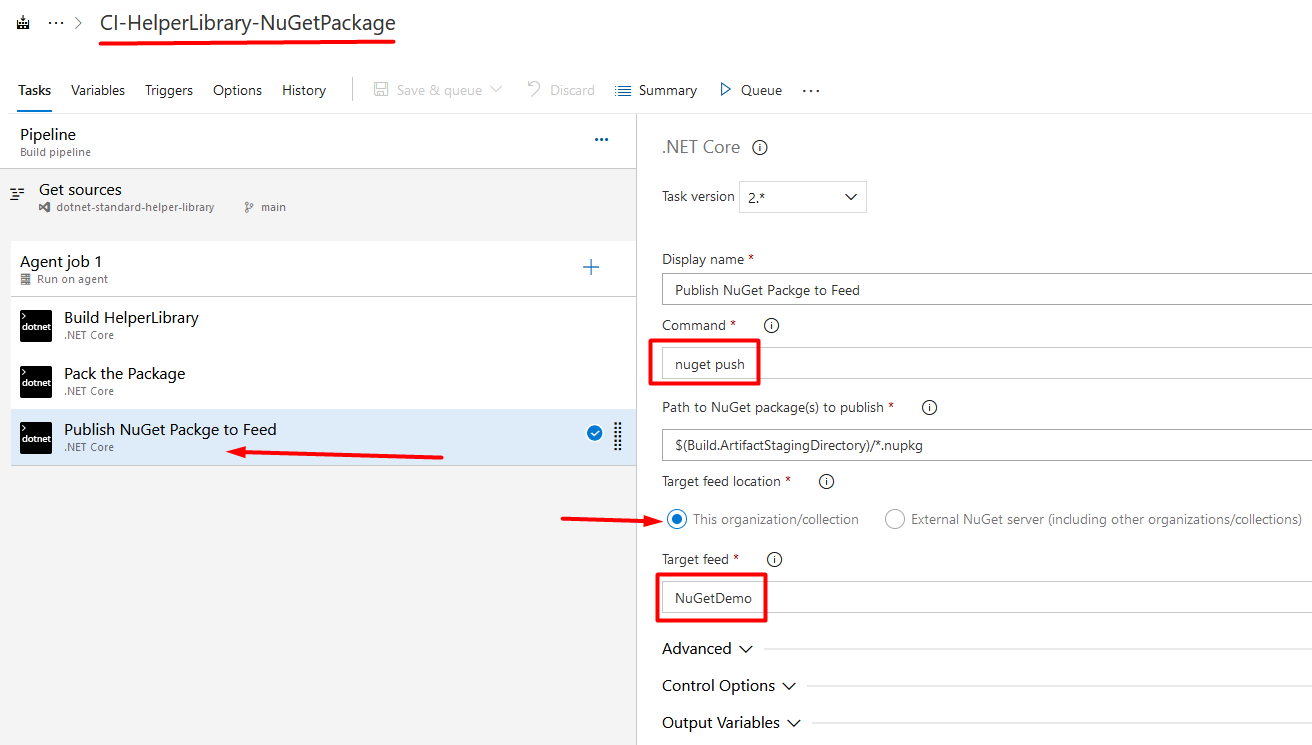
Task: Select Agent job 1
Action: point(323,269)
